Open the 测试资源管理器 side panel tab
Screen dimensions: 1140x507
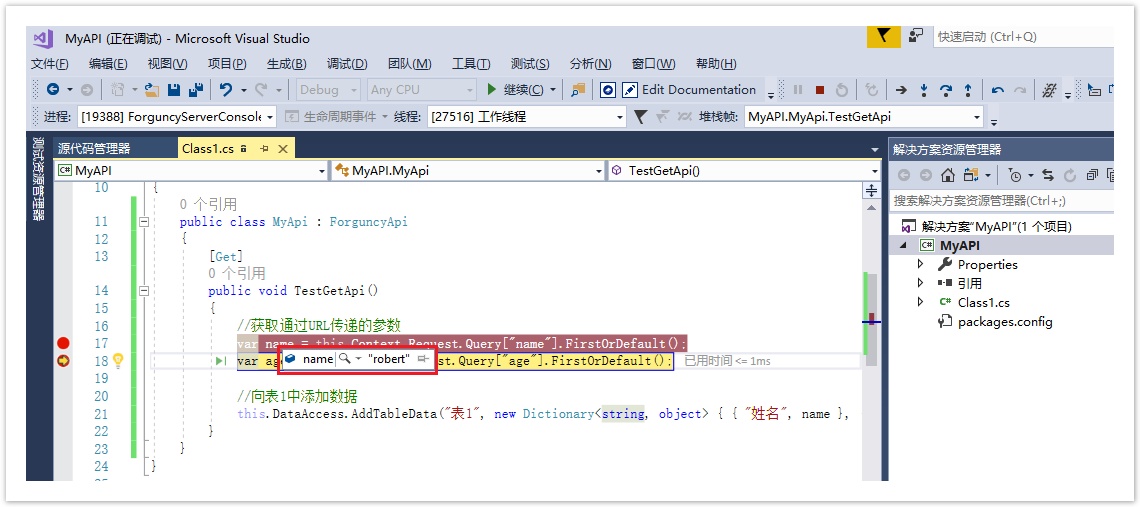click(x=38, y=177)
